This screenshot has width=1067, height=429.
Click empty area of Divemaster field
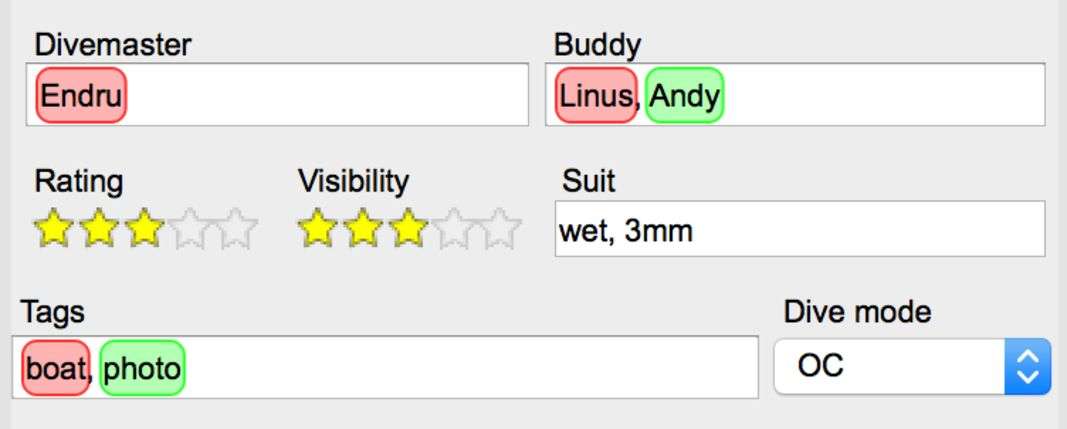point(330,96)
